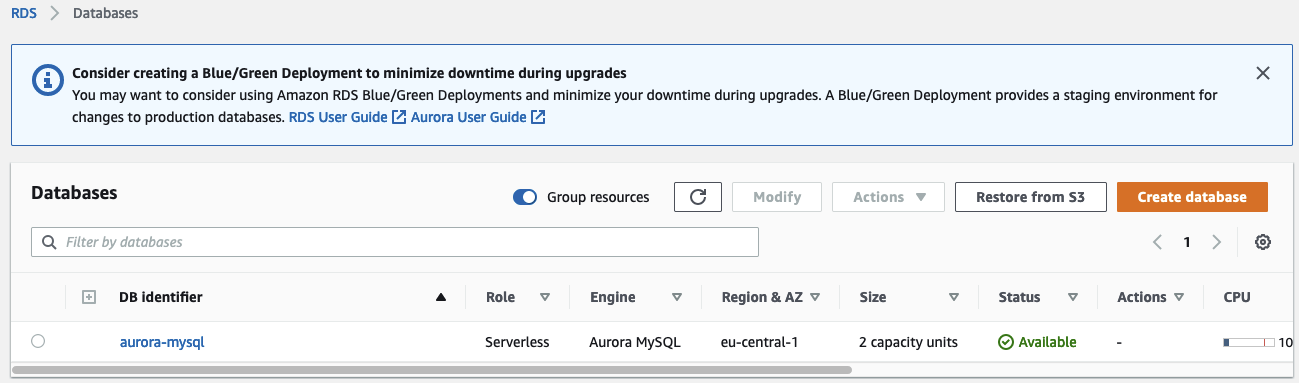Click the CPU column header
The image size is (1299, 383).
tap(1237, 297)
